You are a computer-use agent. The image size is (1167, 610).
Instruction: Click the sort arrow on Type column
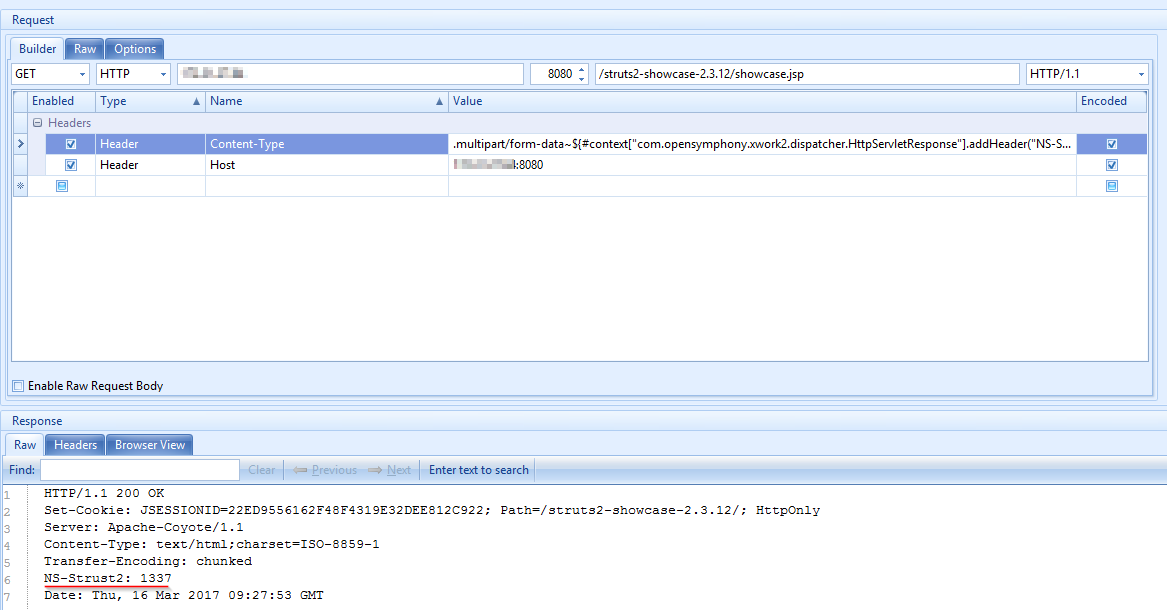194,101
